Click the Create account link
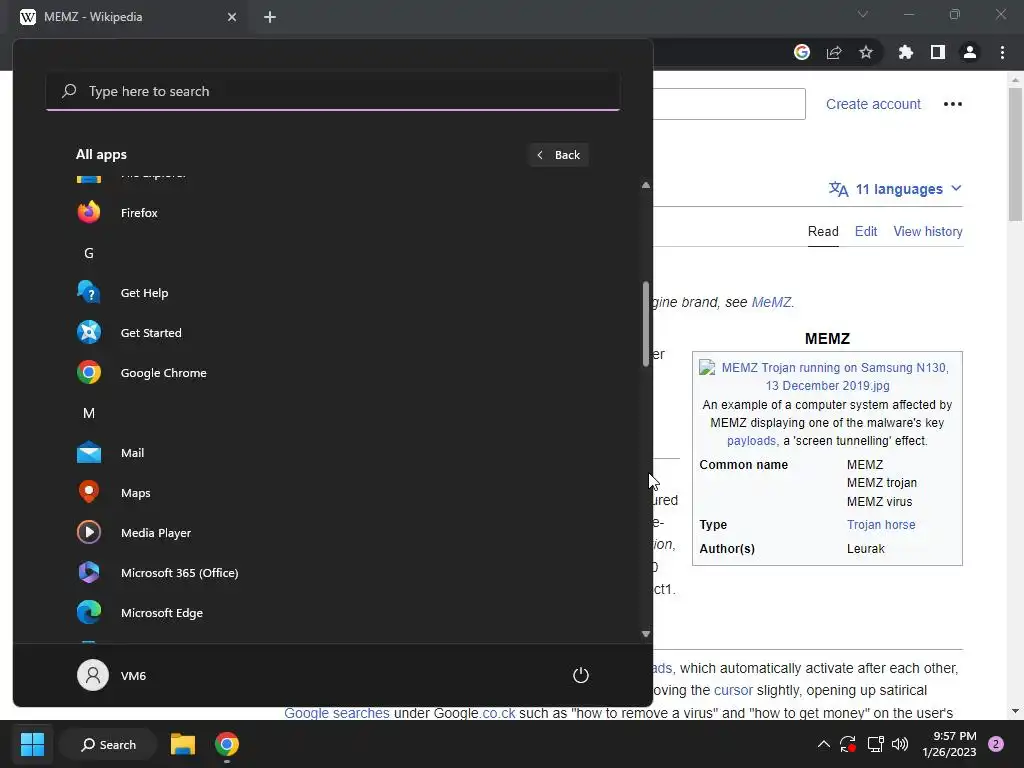 (x=873, y=104)
